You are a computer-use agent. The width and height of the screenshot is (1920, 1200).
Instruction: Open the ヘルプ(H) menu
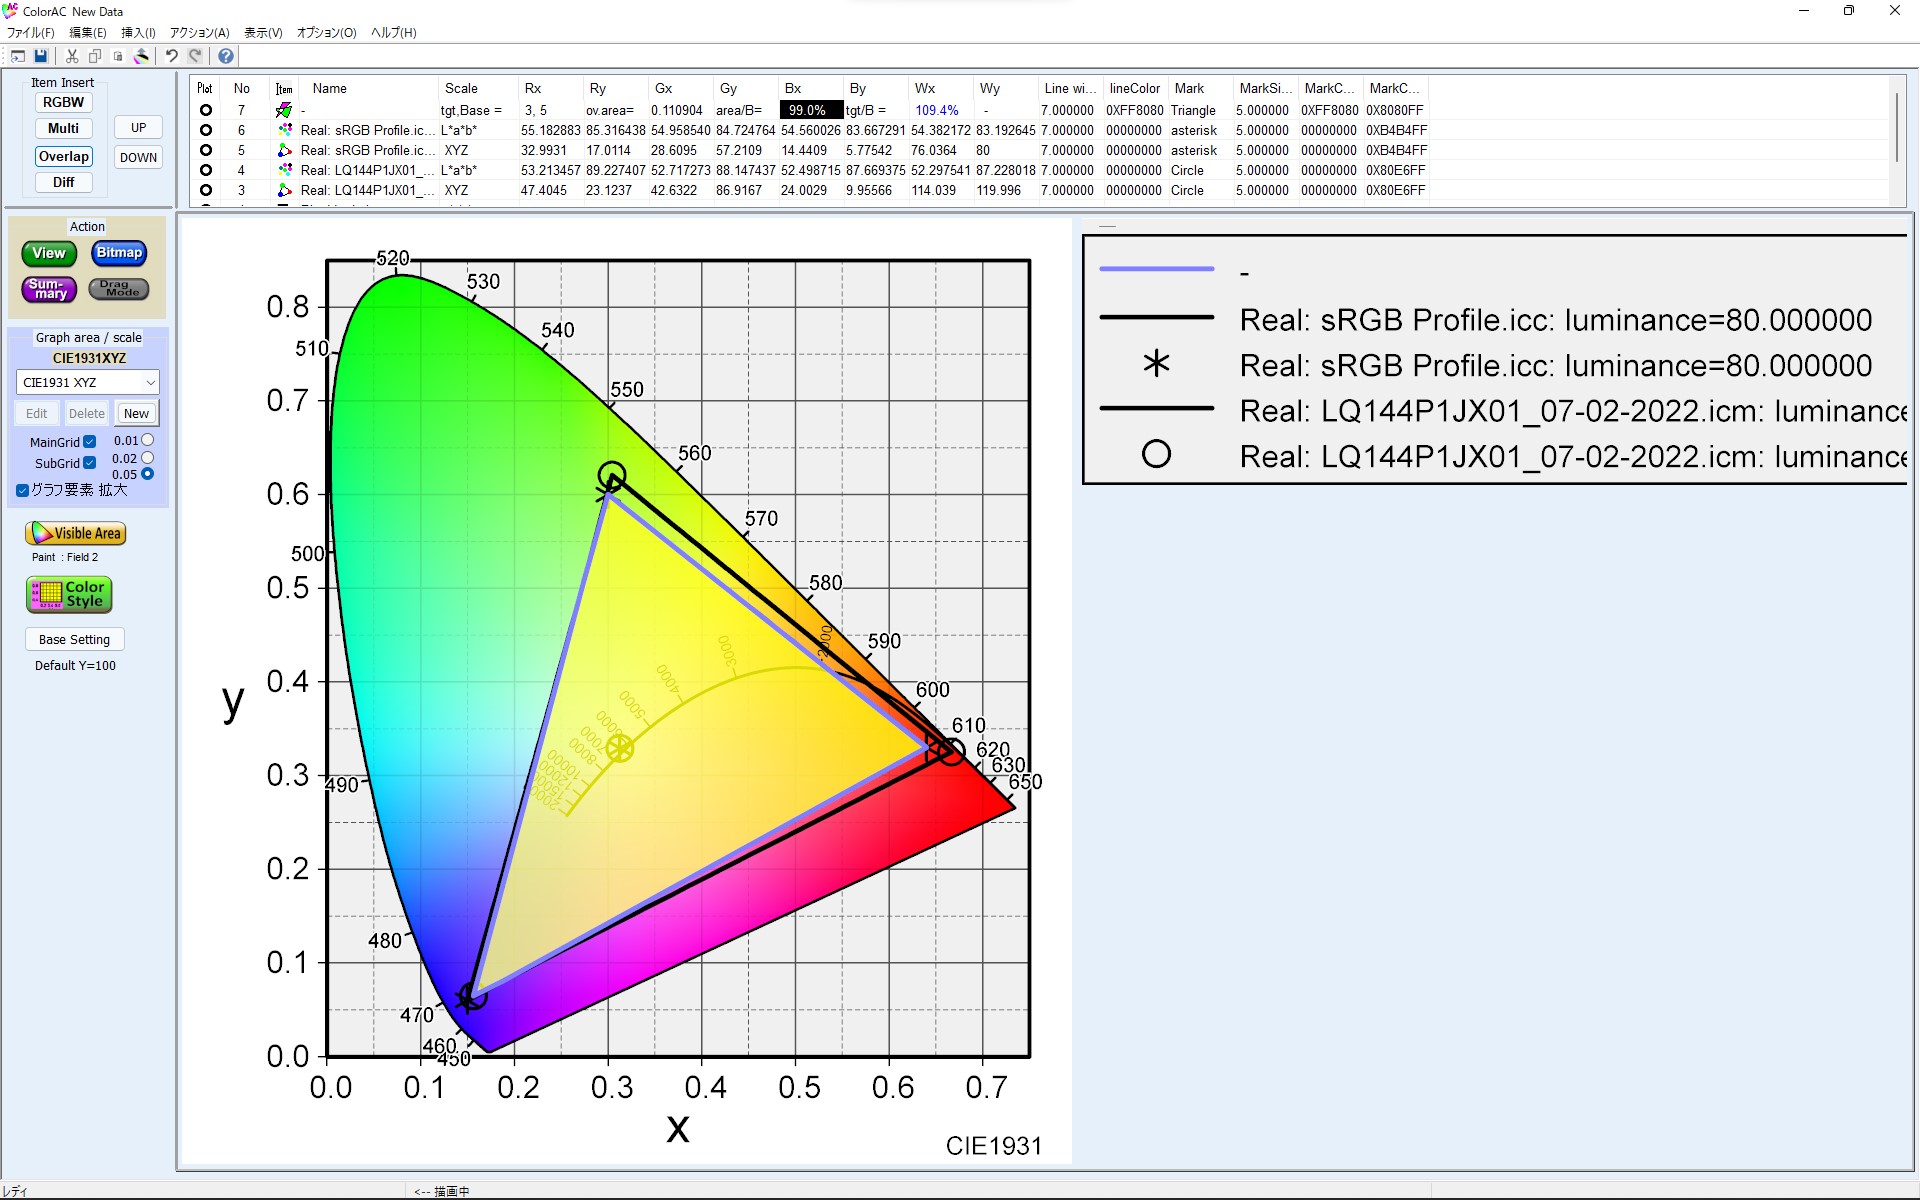point(394,33)
